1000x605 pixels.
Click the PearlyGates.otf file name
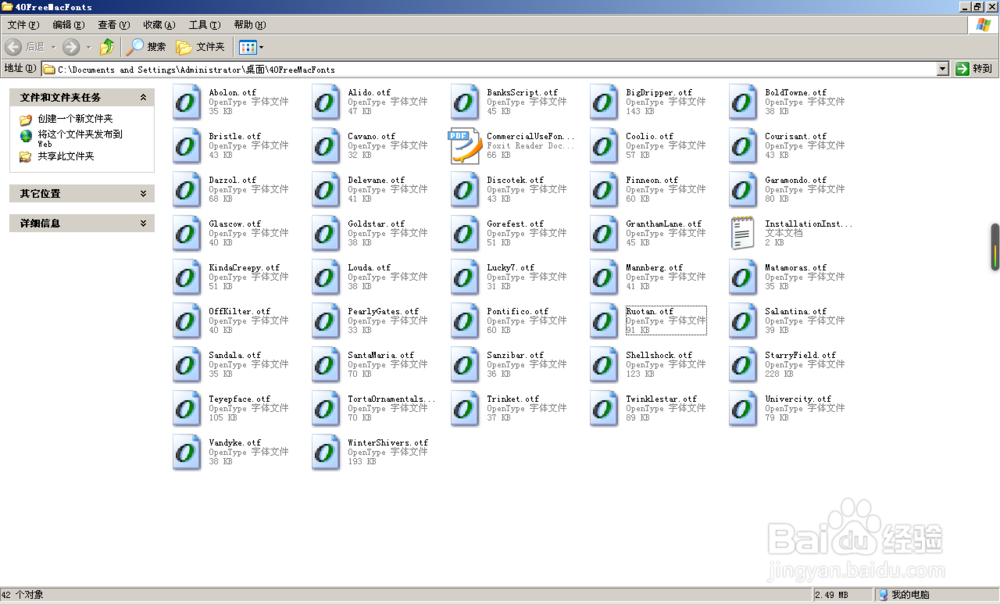(x=383, y=312)
